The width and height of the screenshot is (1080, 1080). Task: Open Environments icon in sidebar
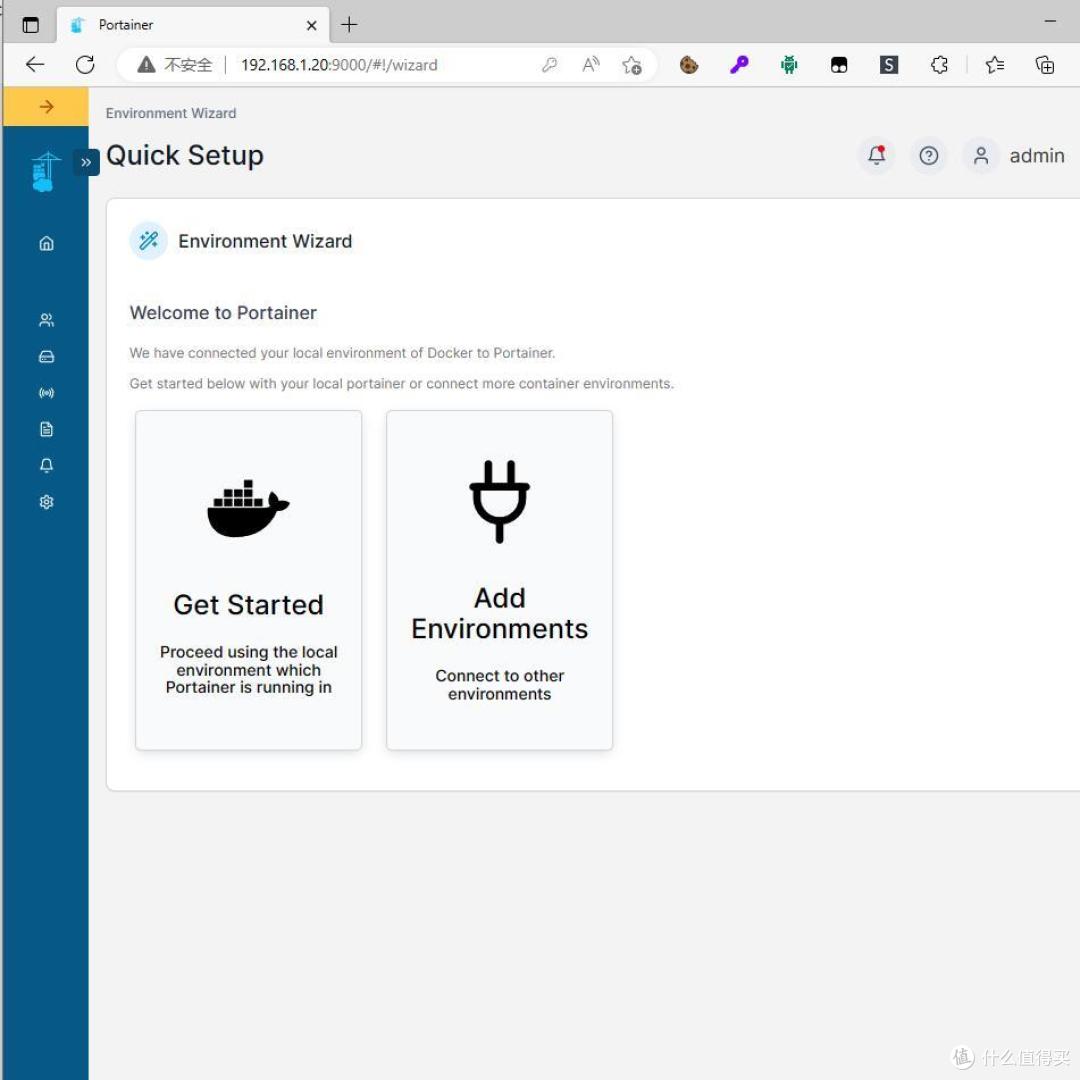[46, 357]
